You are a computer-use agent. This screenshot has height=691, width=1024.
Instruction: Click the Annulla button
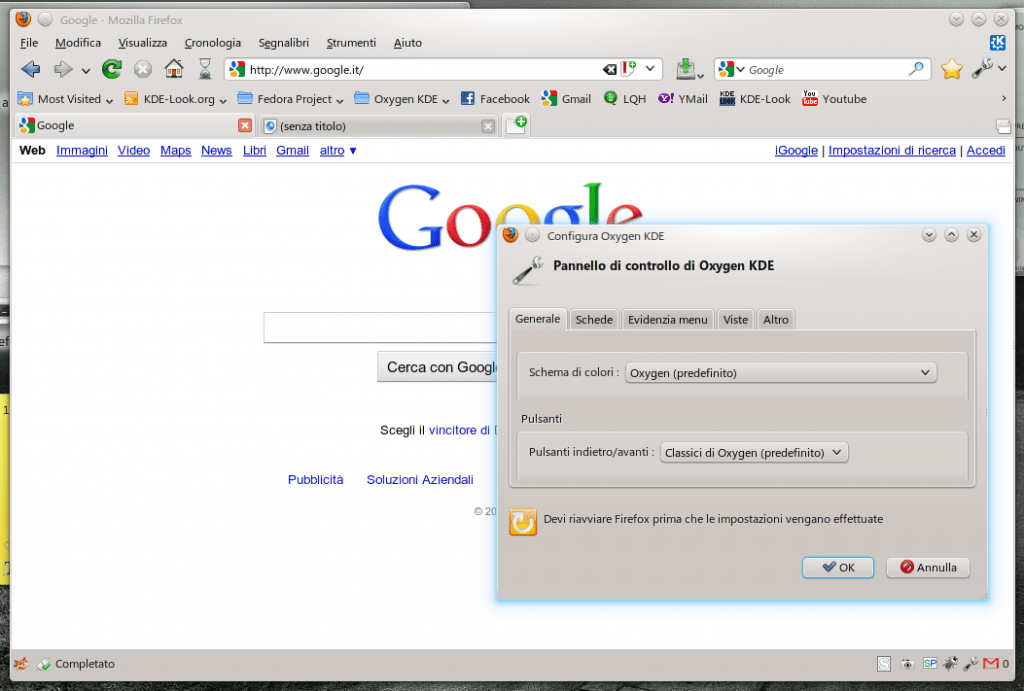tap(927, 568)
